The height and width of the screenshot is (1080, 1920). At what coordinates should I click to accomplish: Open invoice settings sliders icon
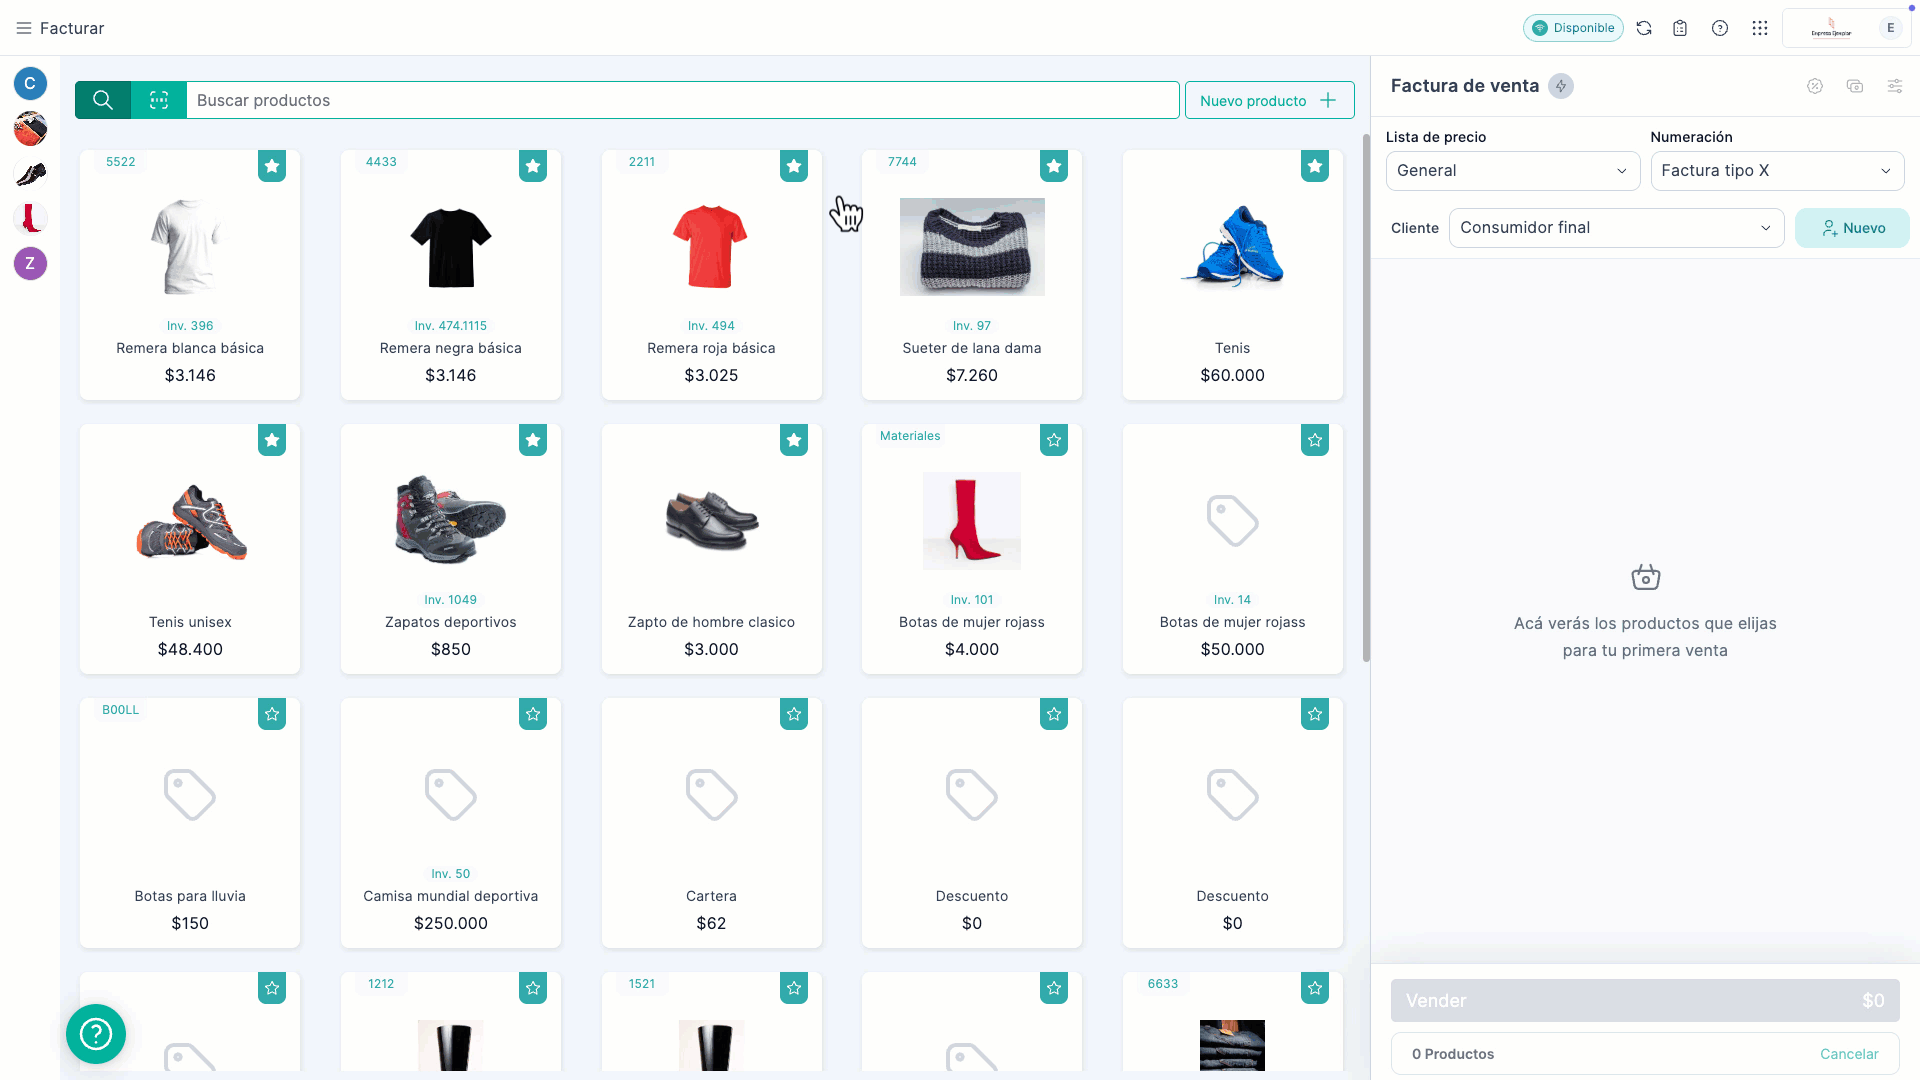pos(1896,86)
